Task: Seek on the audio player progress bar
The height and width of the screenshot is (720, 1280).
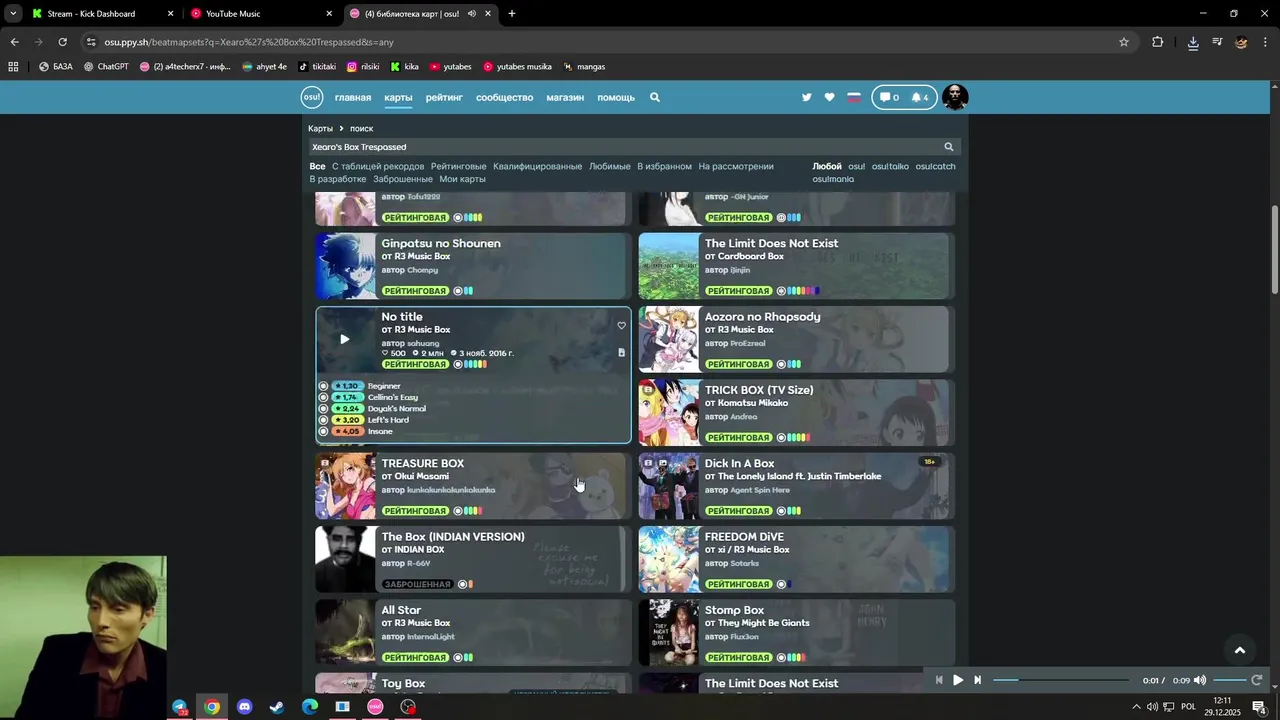Action: pos(1061,680)
